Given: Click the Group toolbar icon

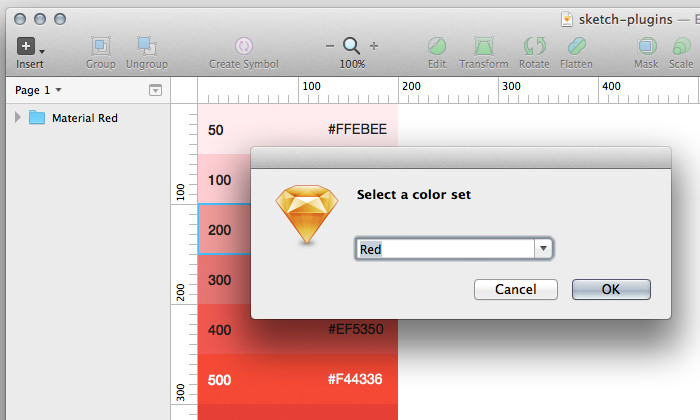Looking at the screenshot, I should [x=101, y=46].
